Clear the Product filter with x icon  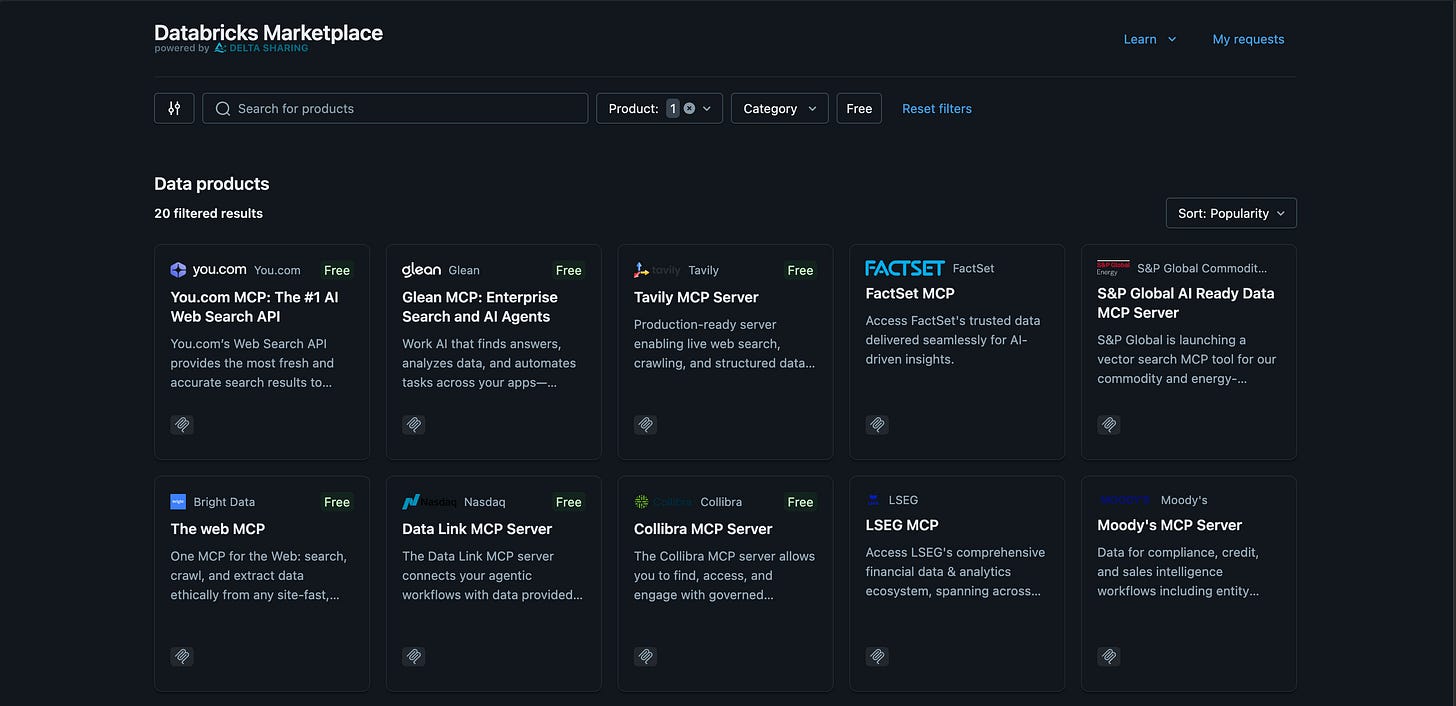(689, 108)
